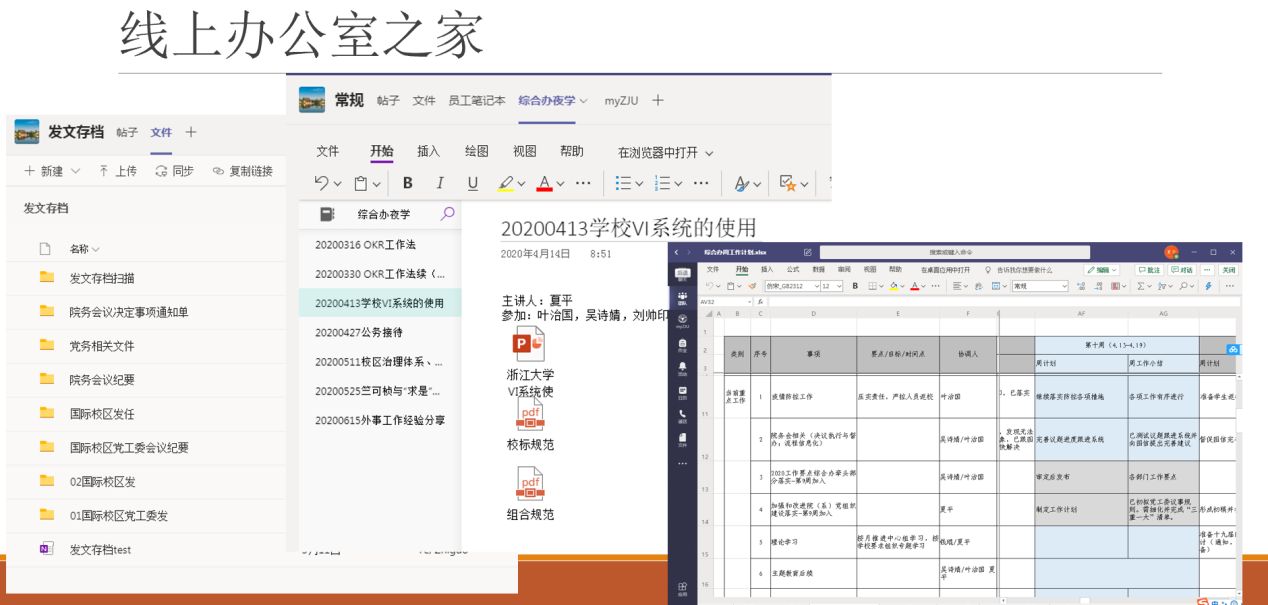Toggle underline formatting in OneNote toolbar

point(473,183)
